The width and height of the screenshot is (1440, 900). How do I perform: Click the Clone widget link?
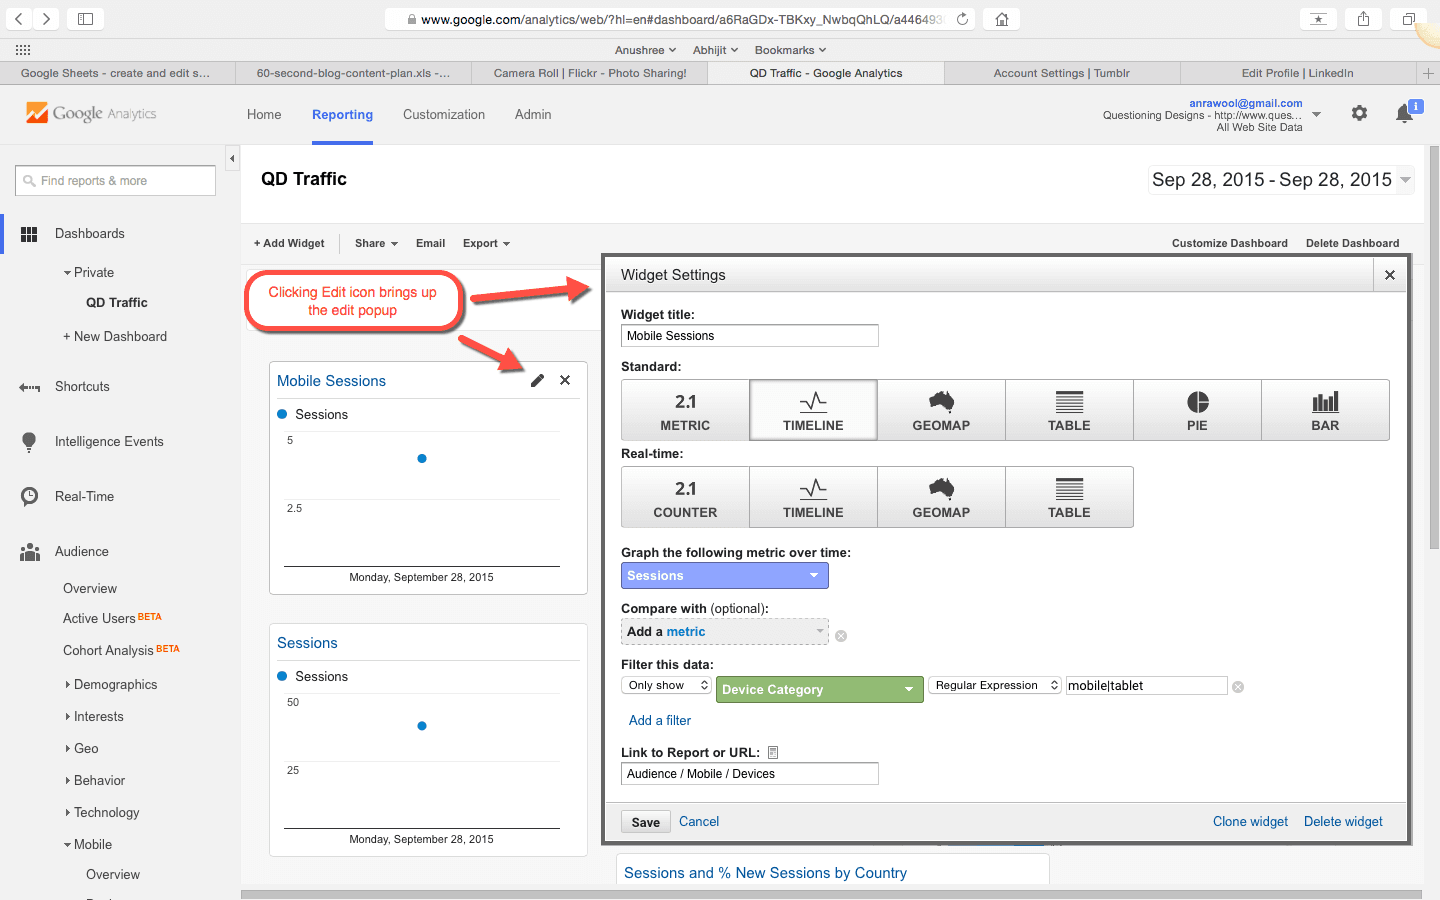(1250, 822)
